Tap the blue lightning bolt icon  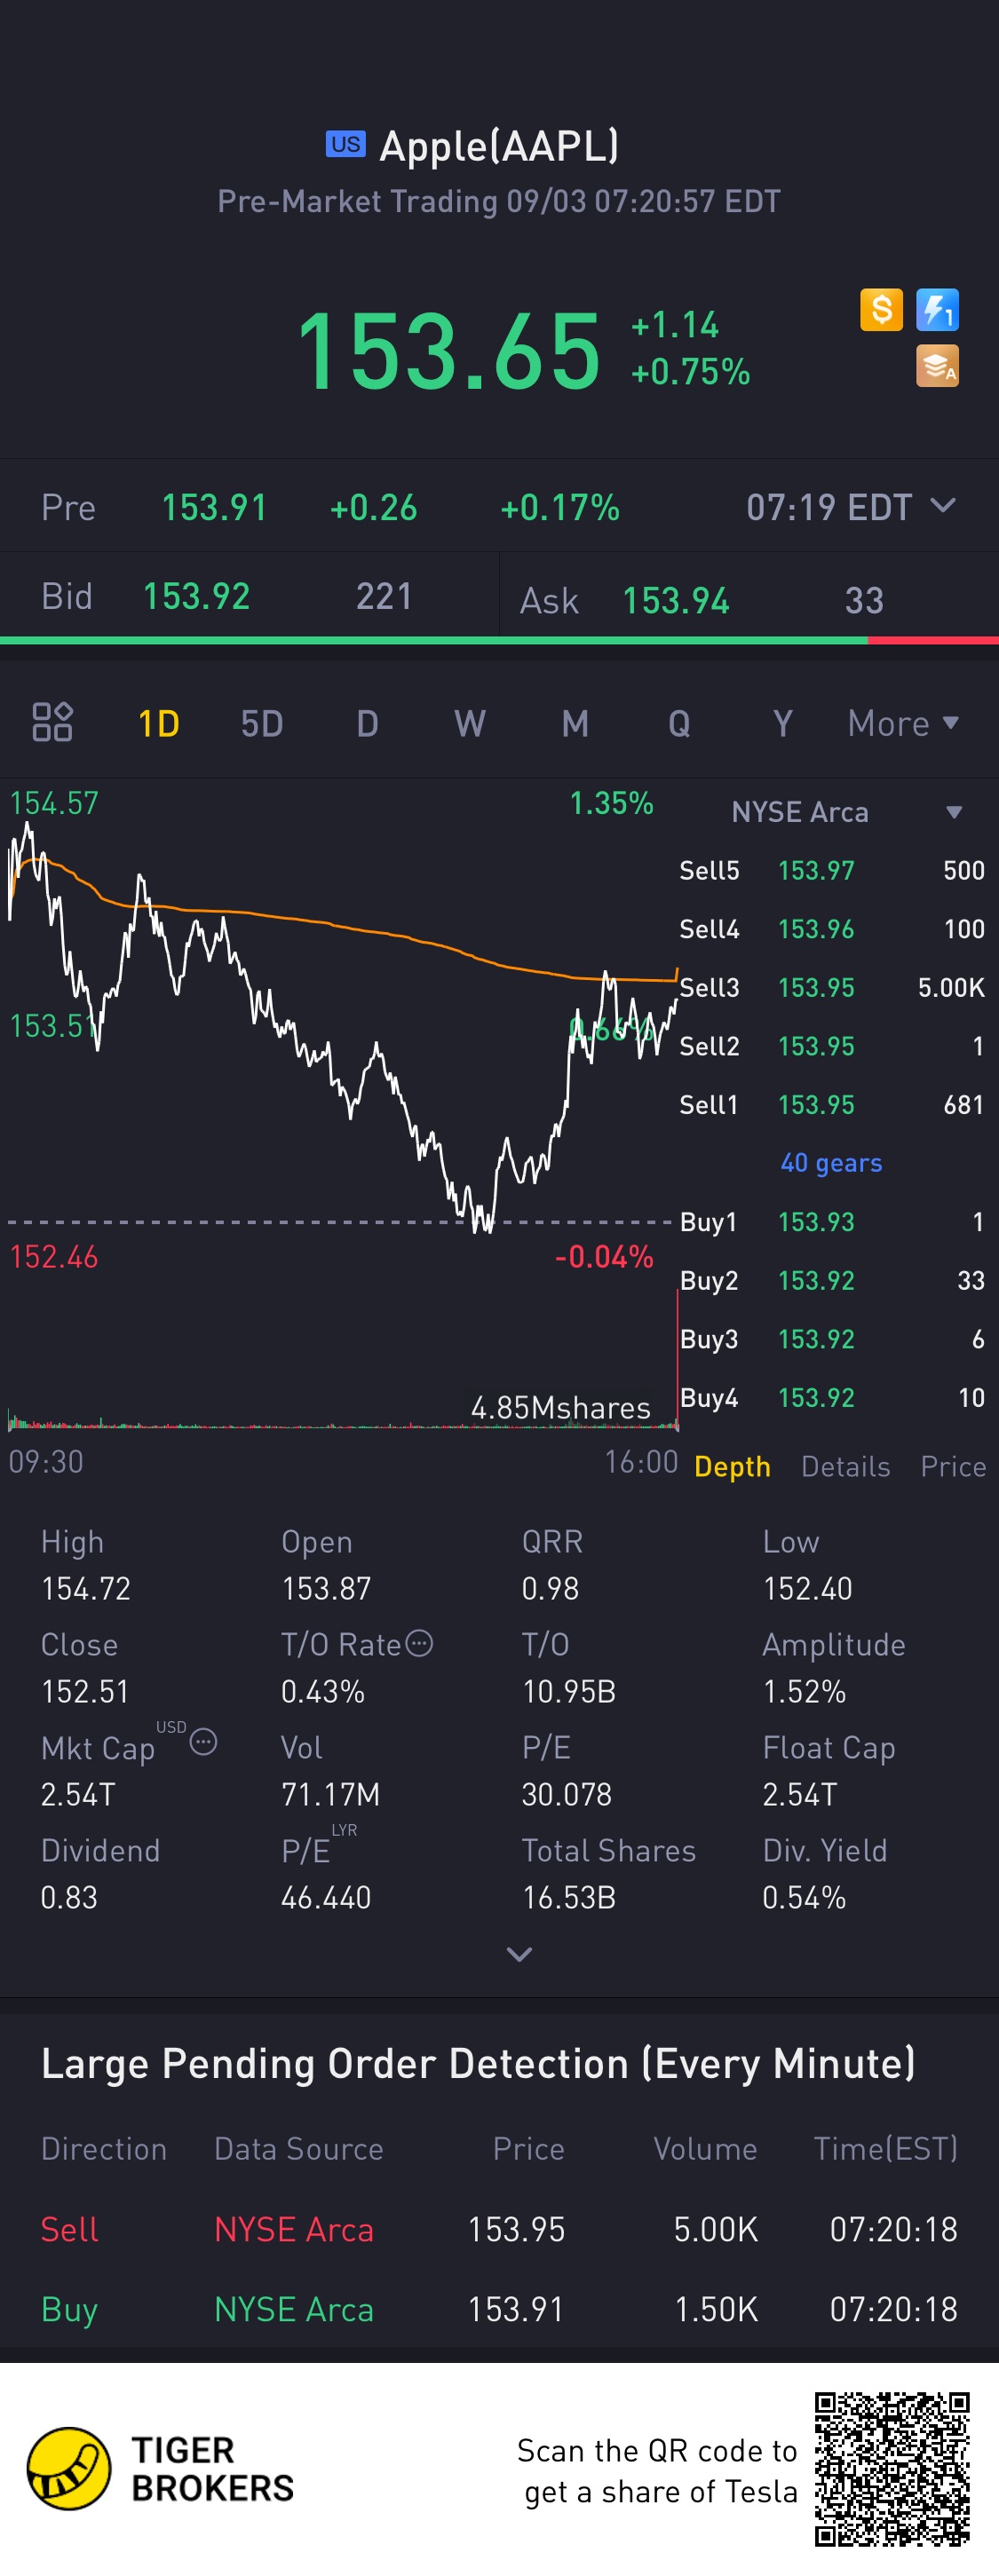point(937,310)
